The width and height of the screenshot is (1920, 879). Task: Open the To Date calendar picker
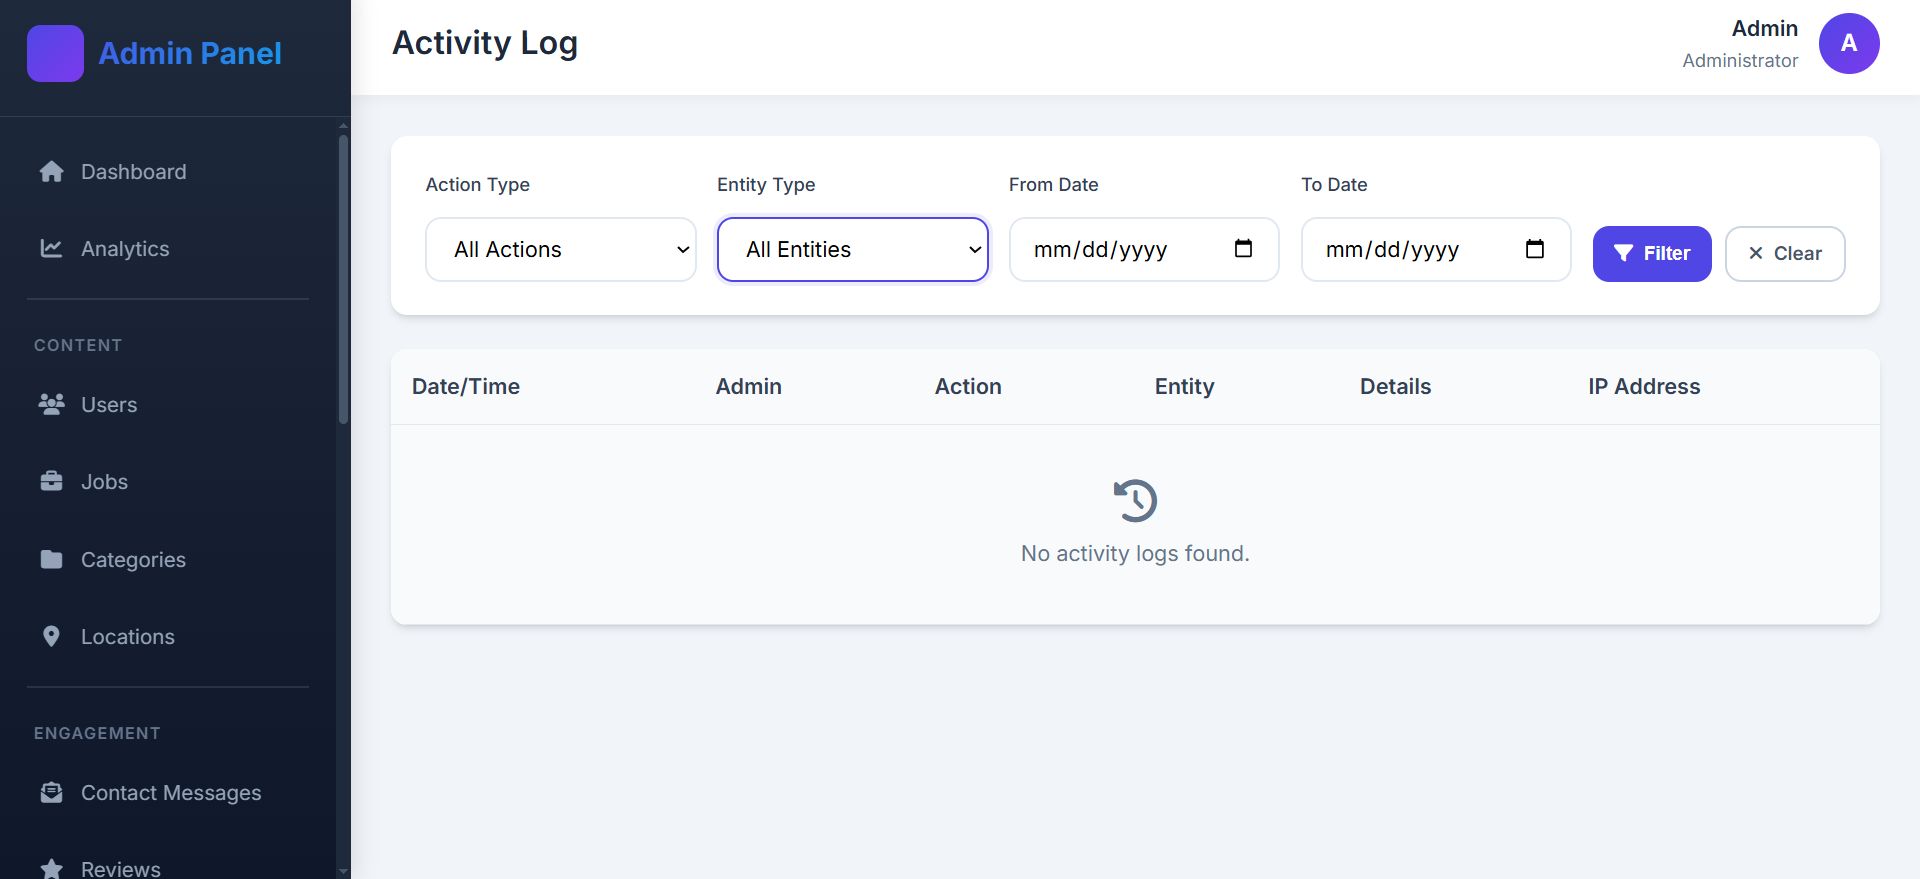[1534, 249]
